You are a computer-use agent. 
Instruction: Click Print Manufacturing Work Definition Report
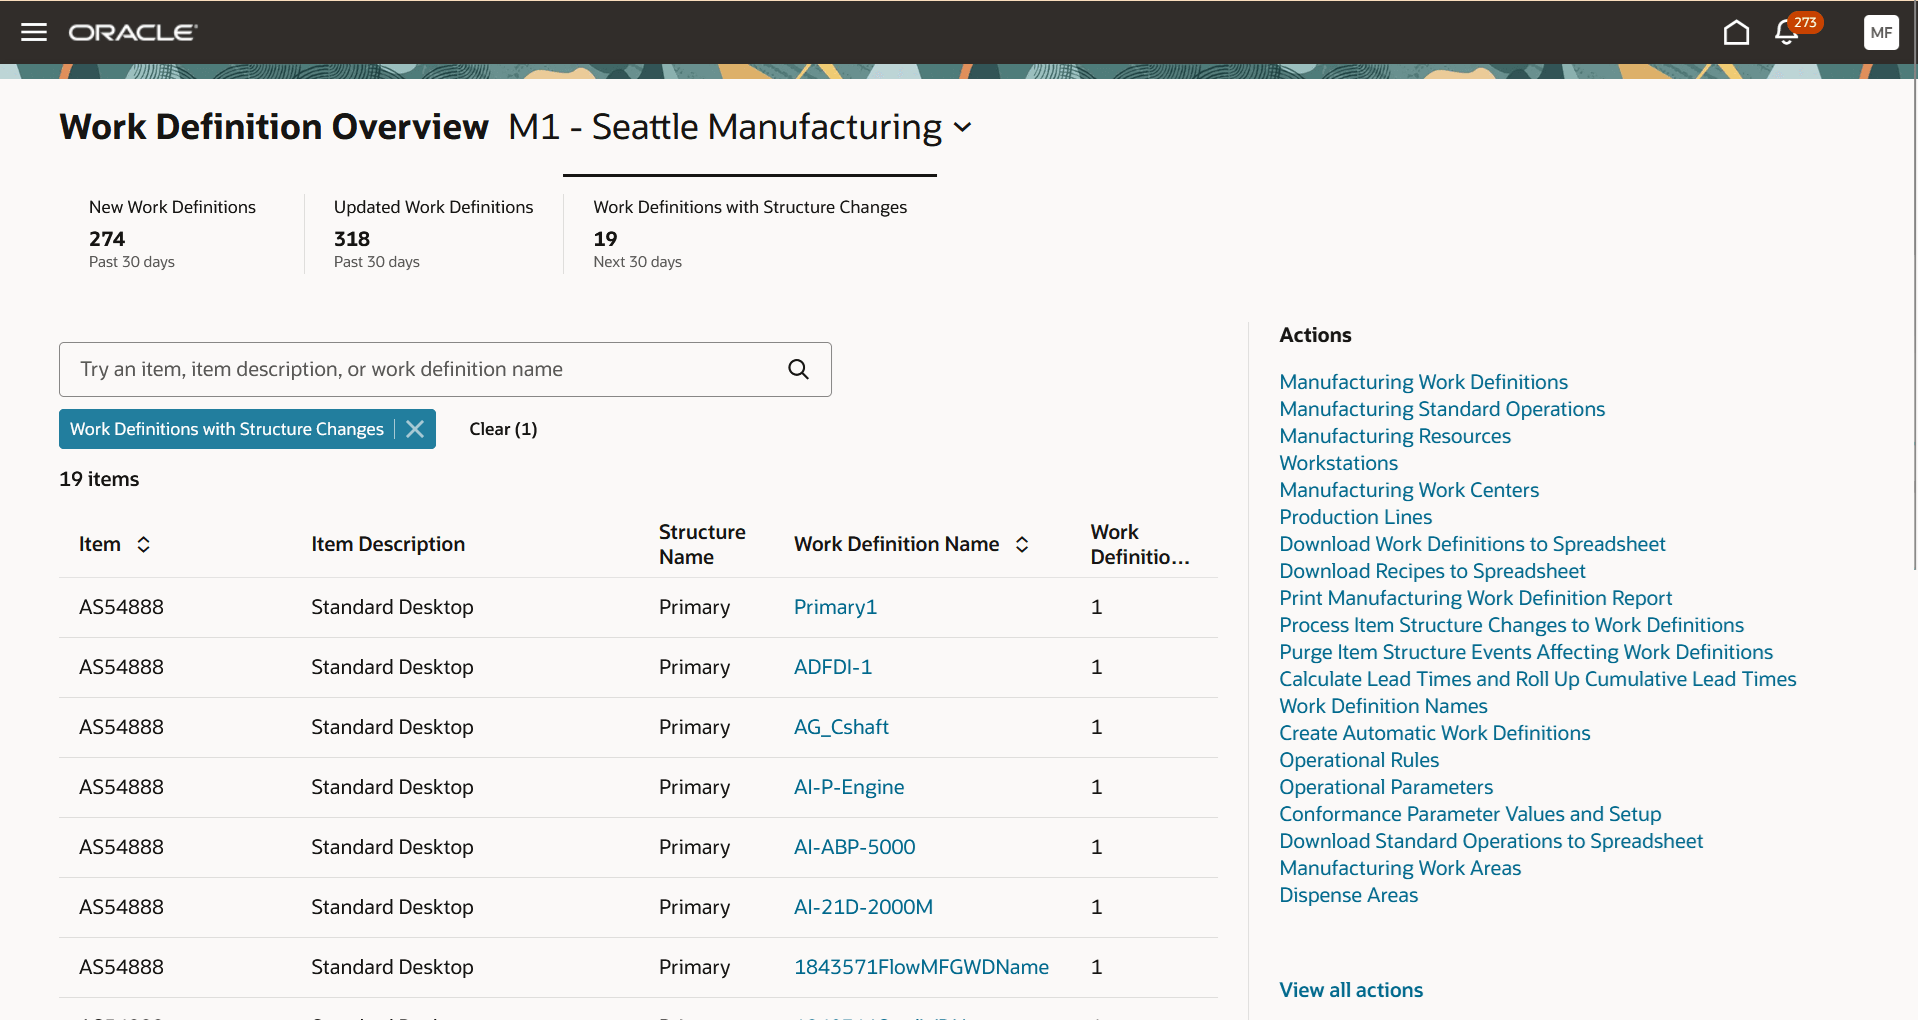pyautogui.click(x=1475, y=598)
